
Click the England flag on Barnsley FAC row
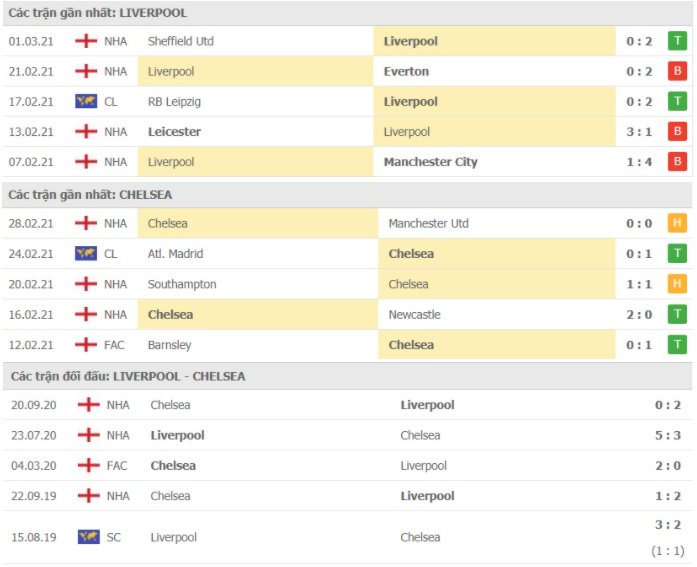(86, 345)
